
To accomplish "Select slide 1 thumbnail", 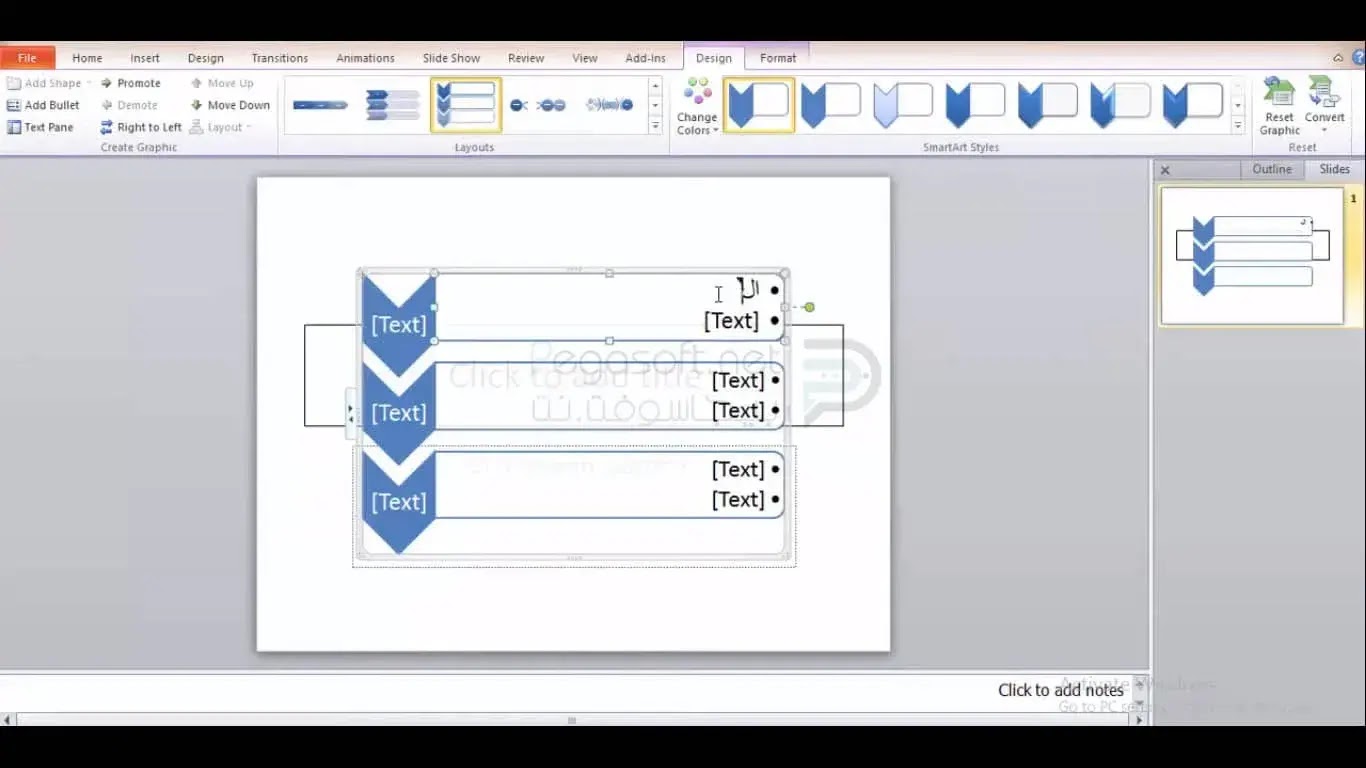I will coord(1252,255).
